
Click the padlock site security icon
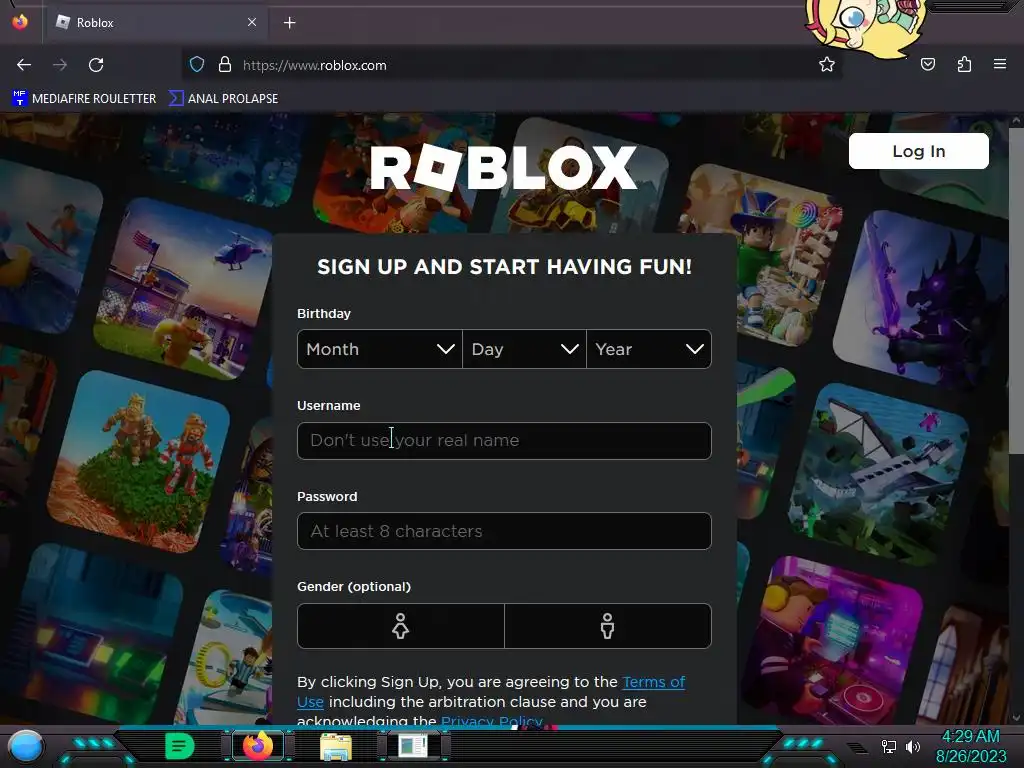(225, 65)
